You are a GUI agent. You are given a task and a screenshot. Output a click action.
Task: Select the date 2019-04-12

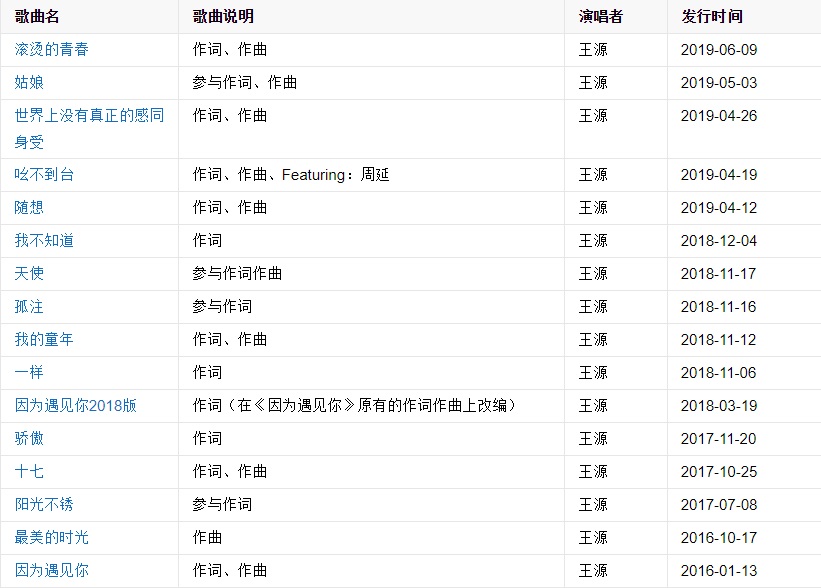click(719, 207)
